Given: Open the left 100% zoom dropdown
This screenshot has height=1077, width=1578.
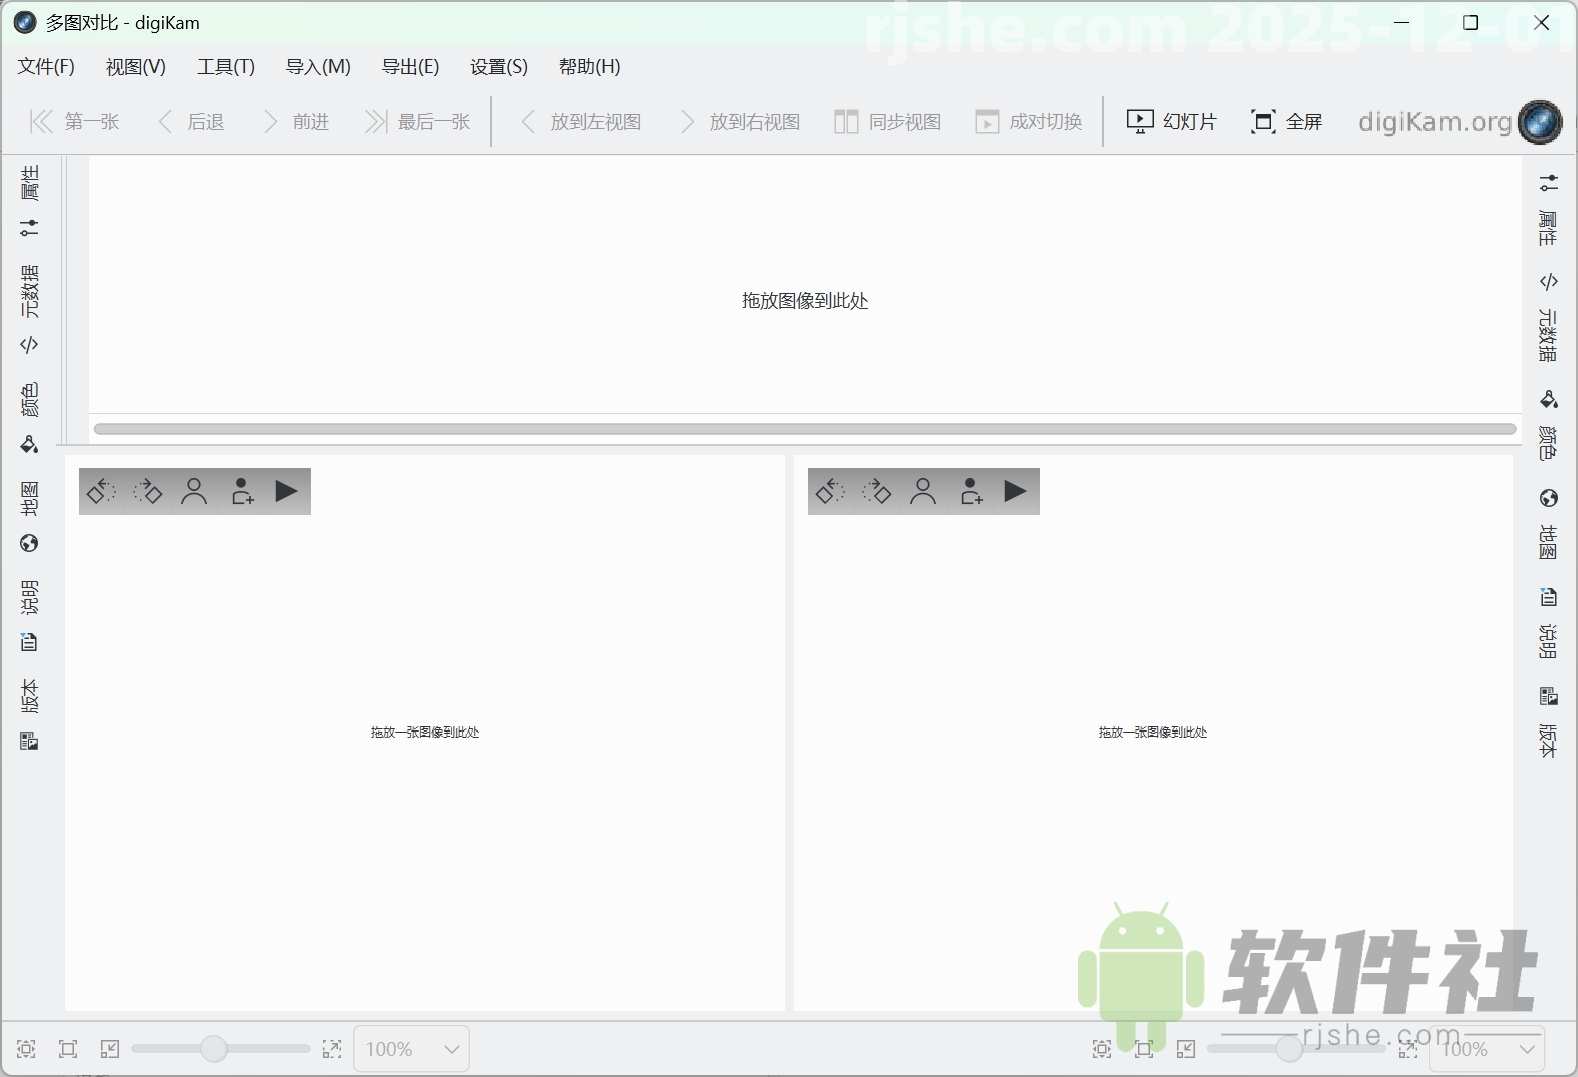Looking at the screenshot, I should (x=412, y=1049).
